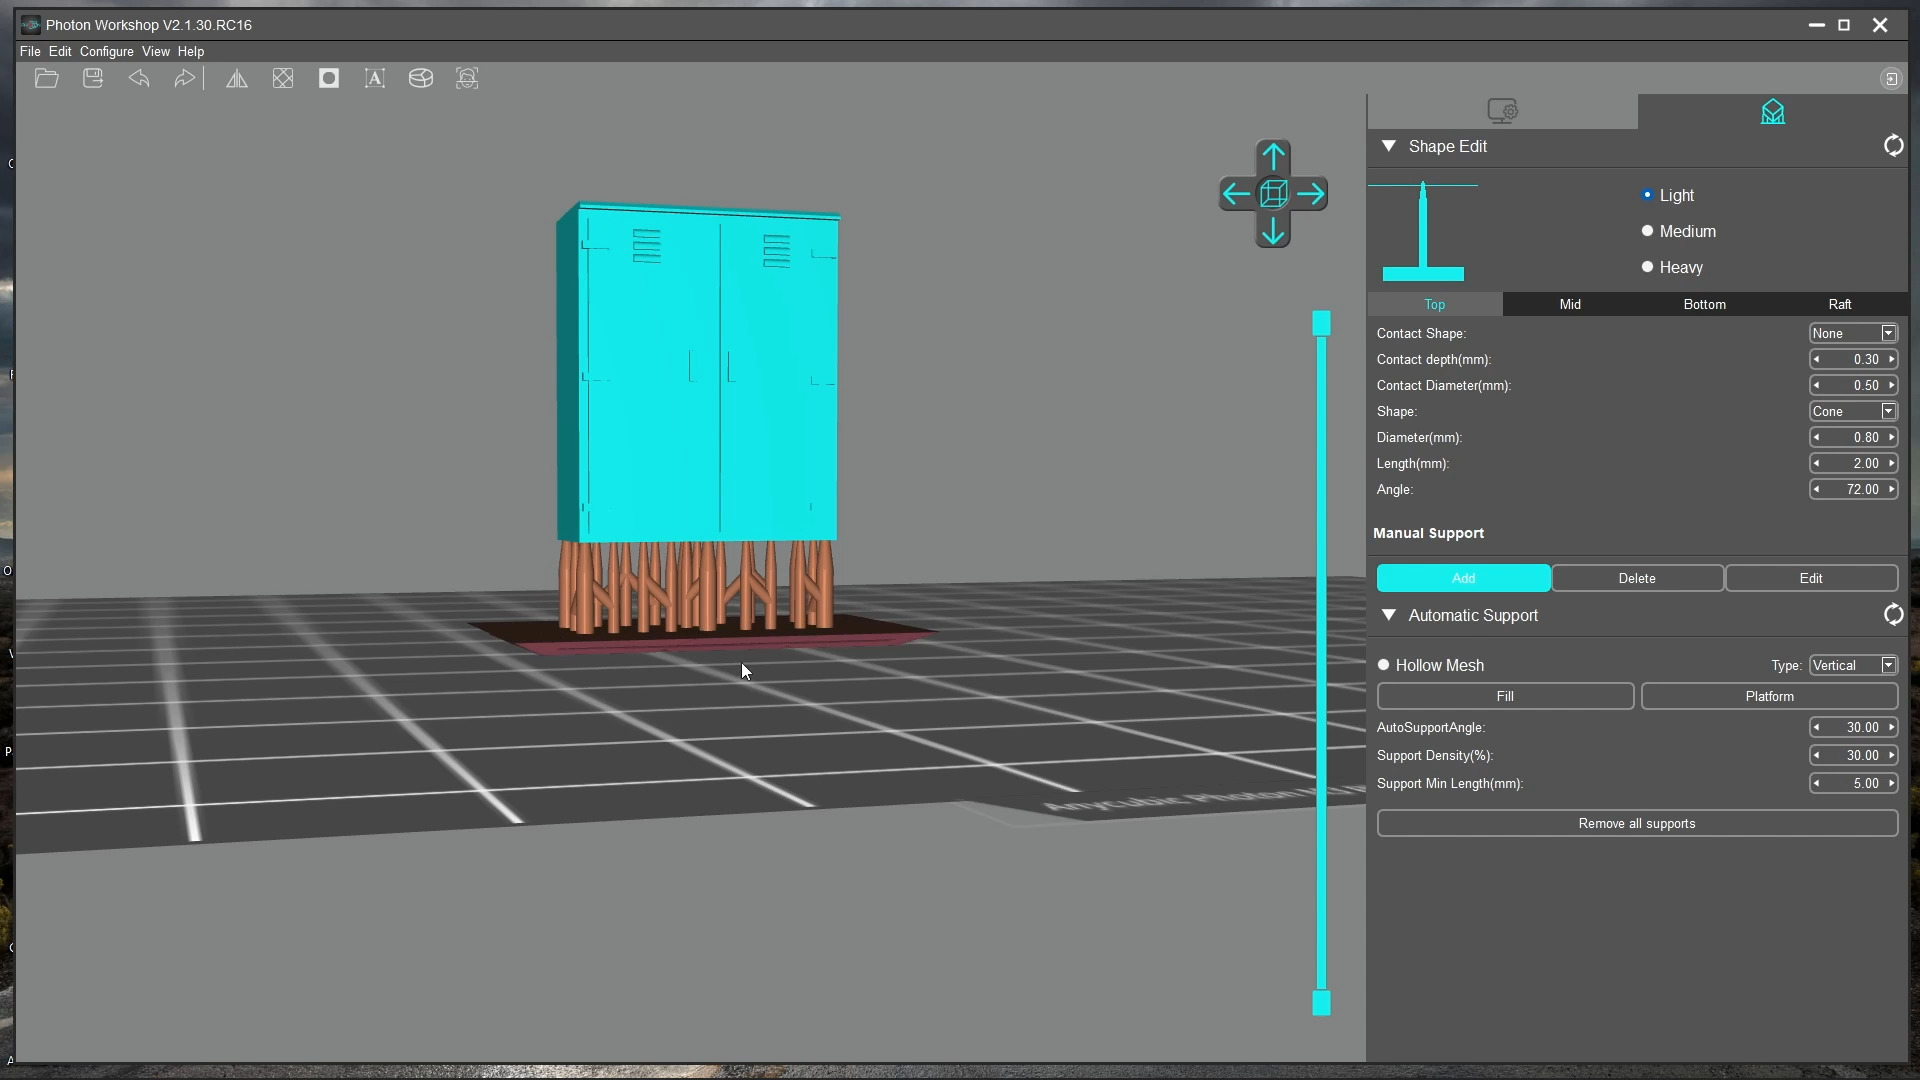Select the raft settings panel icon
Image resolution: width=1920 pixels, height=1080 pixels.
pos(1840,305)
